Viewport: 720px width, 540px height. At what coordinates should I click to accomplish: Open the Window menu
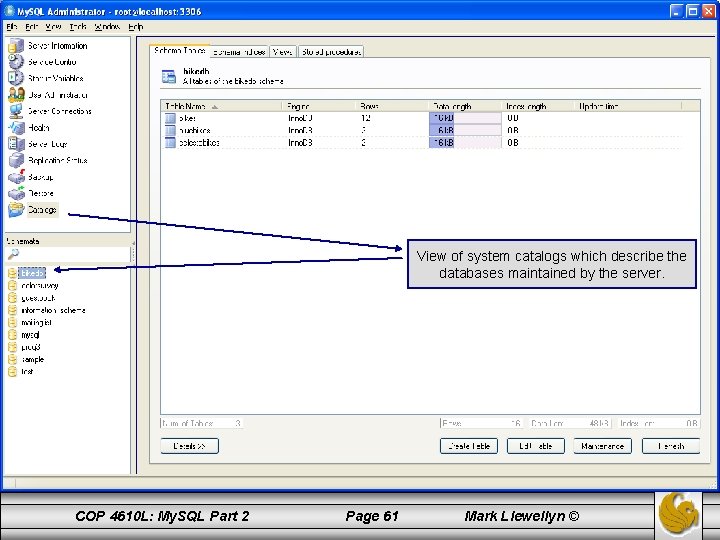107,27
